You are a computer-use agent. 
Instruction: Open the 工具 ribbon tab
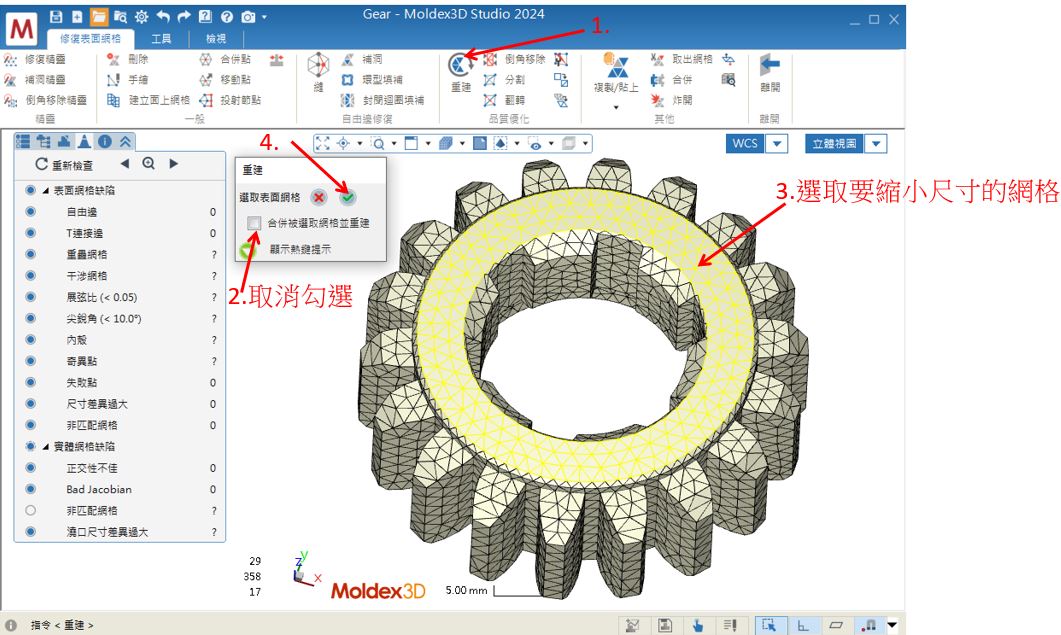coord(161,39)
